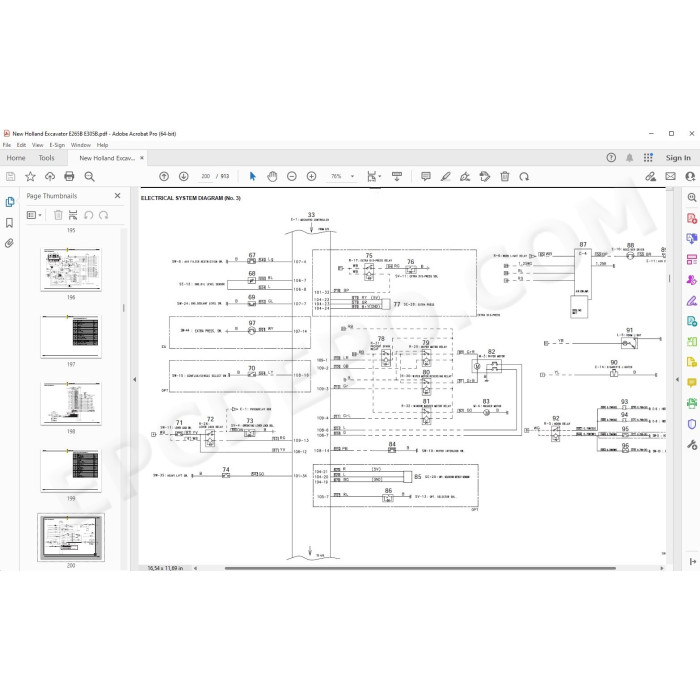
Task: Click the Delete trash toolbar icon
Action: click(504, 176)
